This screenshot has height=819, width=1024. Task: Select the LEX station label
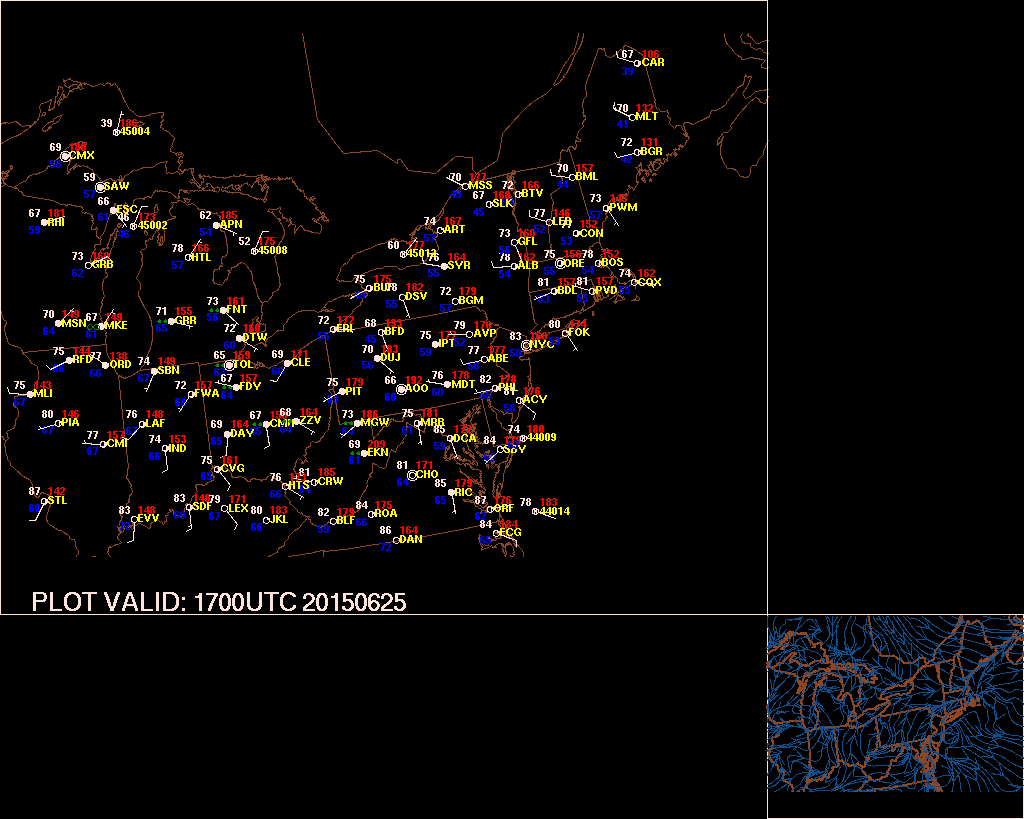(238, 509)
